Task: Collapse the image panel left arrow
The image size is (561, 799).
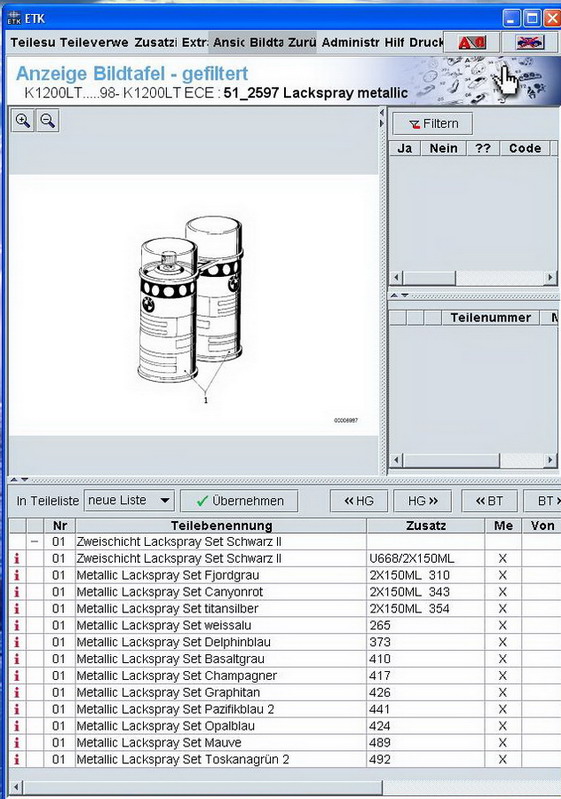Action: tap(382, 112)
